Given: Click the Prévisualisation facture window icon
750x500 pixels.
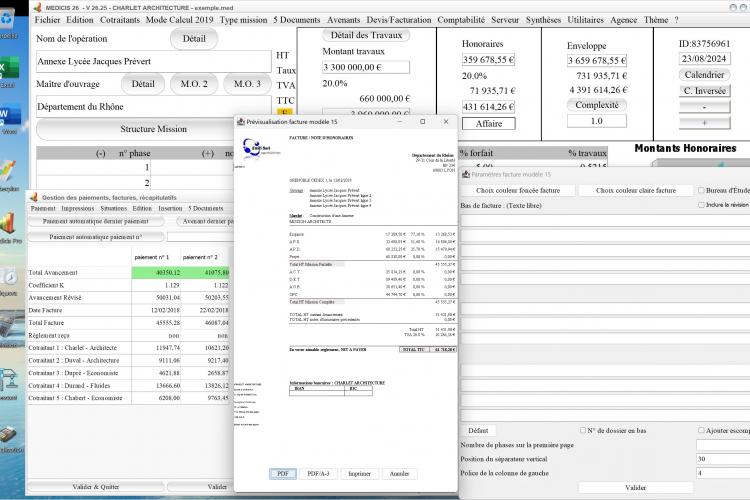Looking at the screenshot, I should click(x=241, y=122).
